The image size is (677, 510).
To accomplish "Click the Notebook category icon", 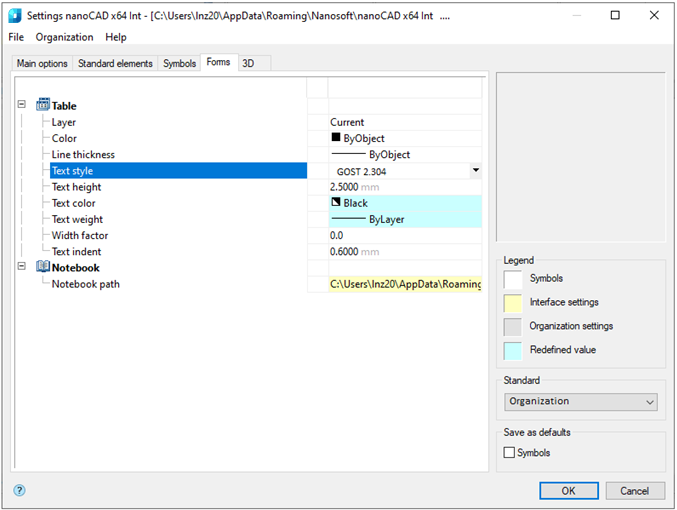I will (43, 266).
